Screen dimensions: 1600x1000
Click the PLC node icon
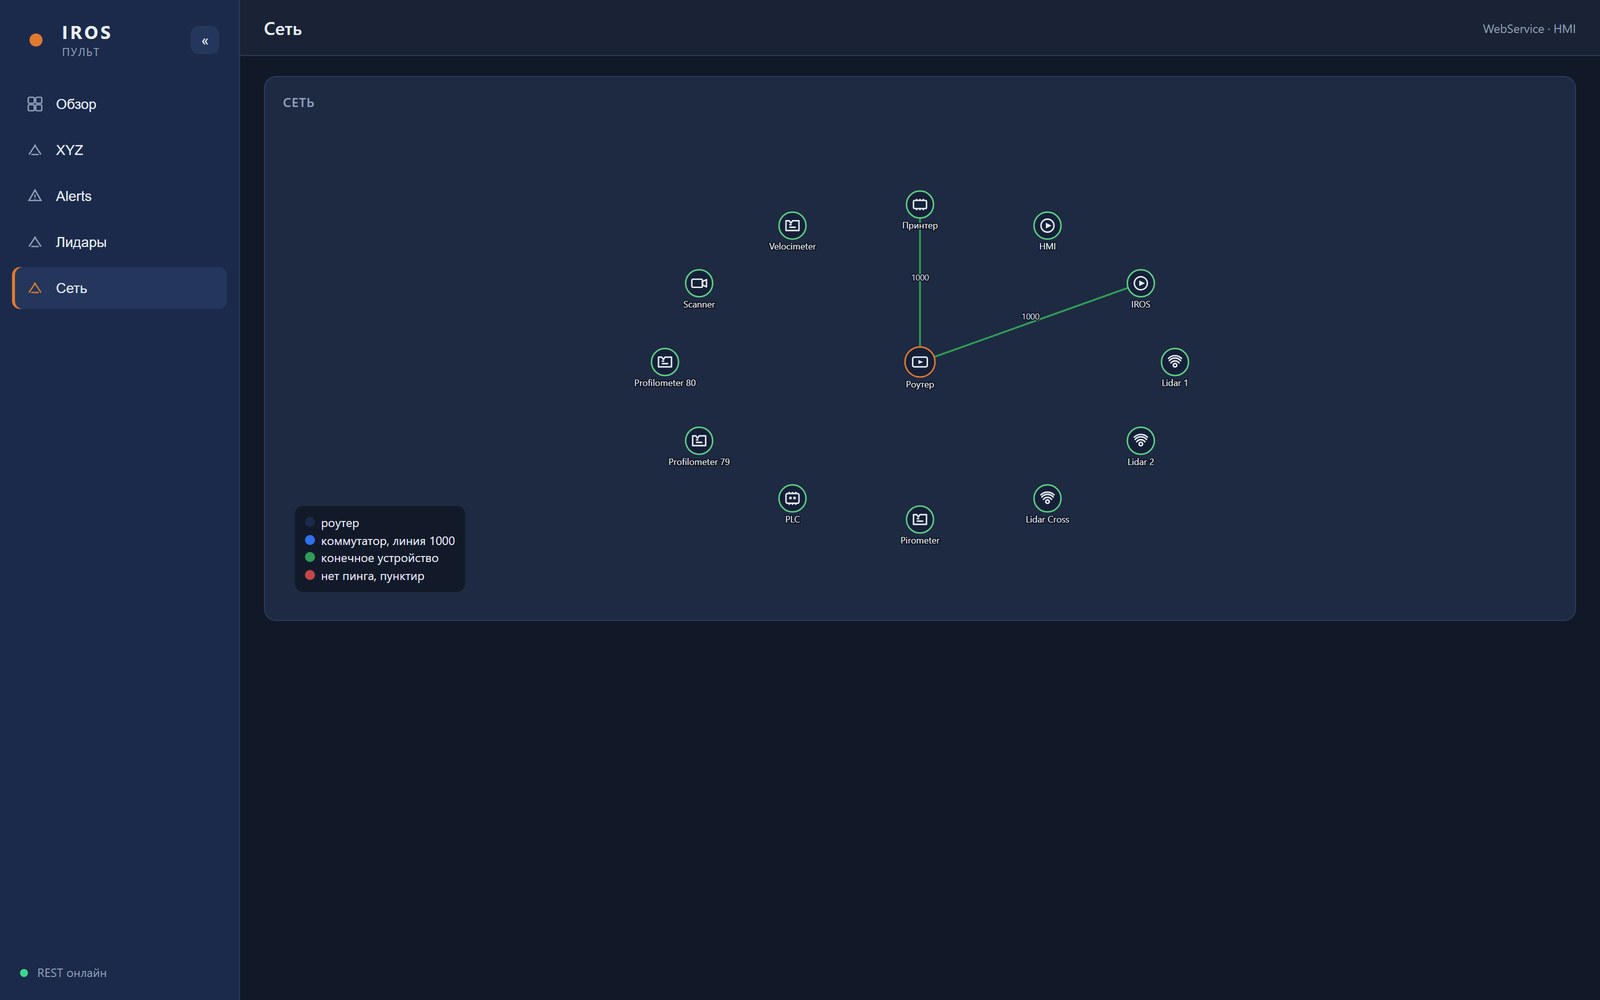(792, 497)
